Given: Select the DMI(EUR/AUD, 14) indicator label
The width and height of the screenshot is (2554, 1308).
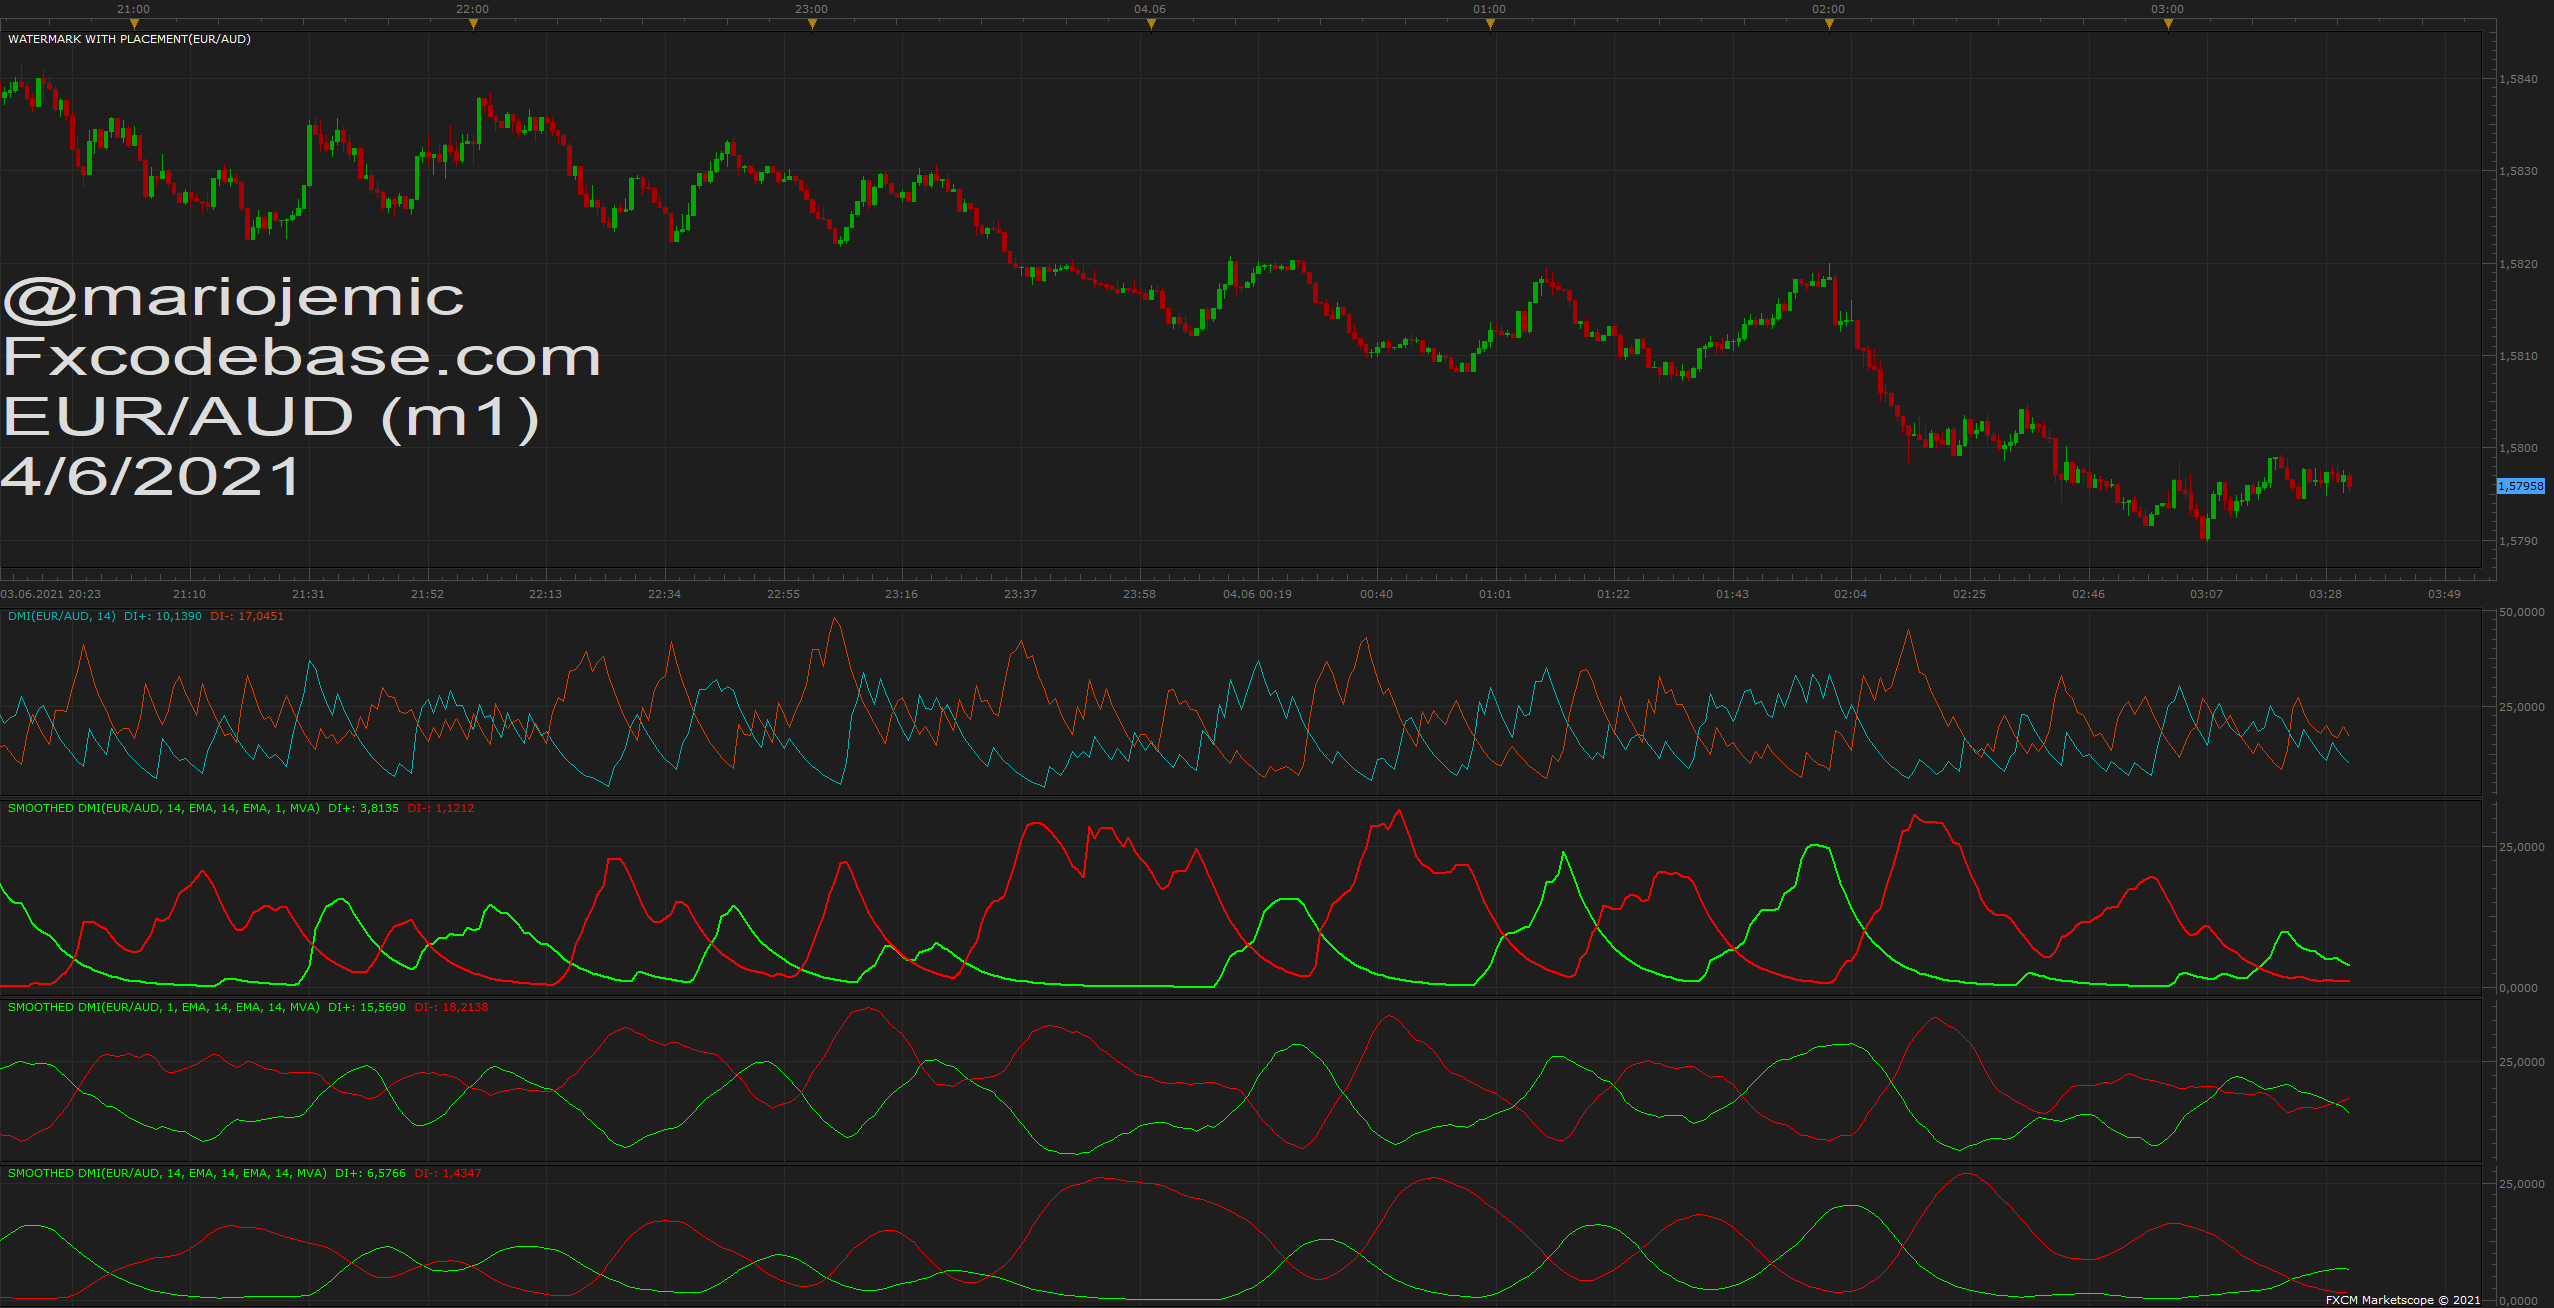Looking at the screenshot, I should click(61, 616).
